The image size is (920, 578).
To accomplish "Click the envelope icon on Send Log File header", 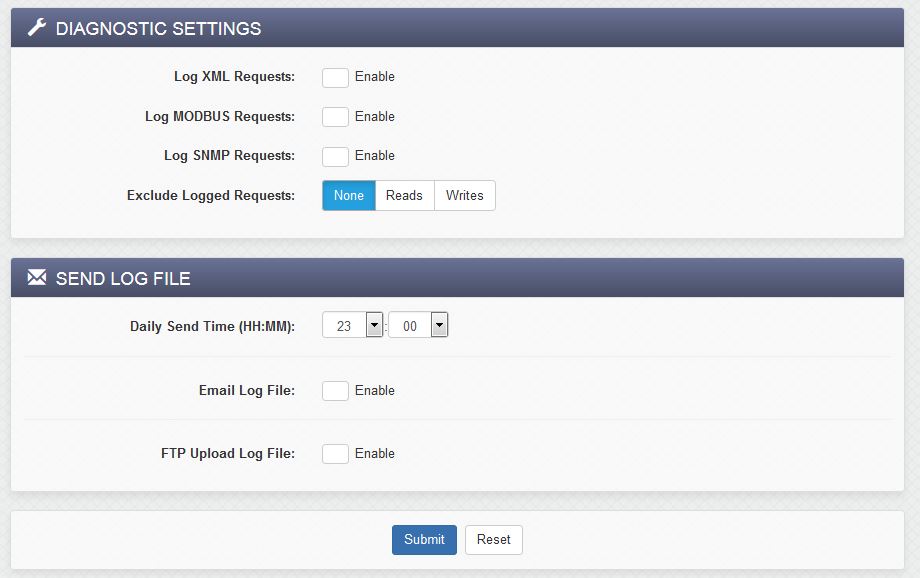I will (36, 278).
